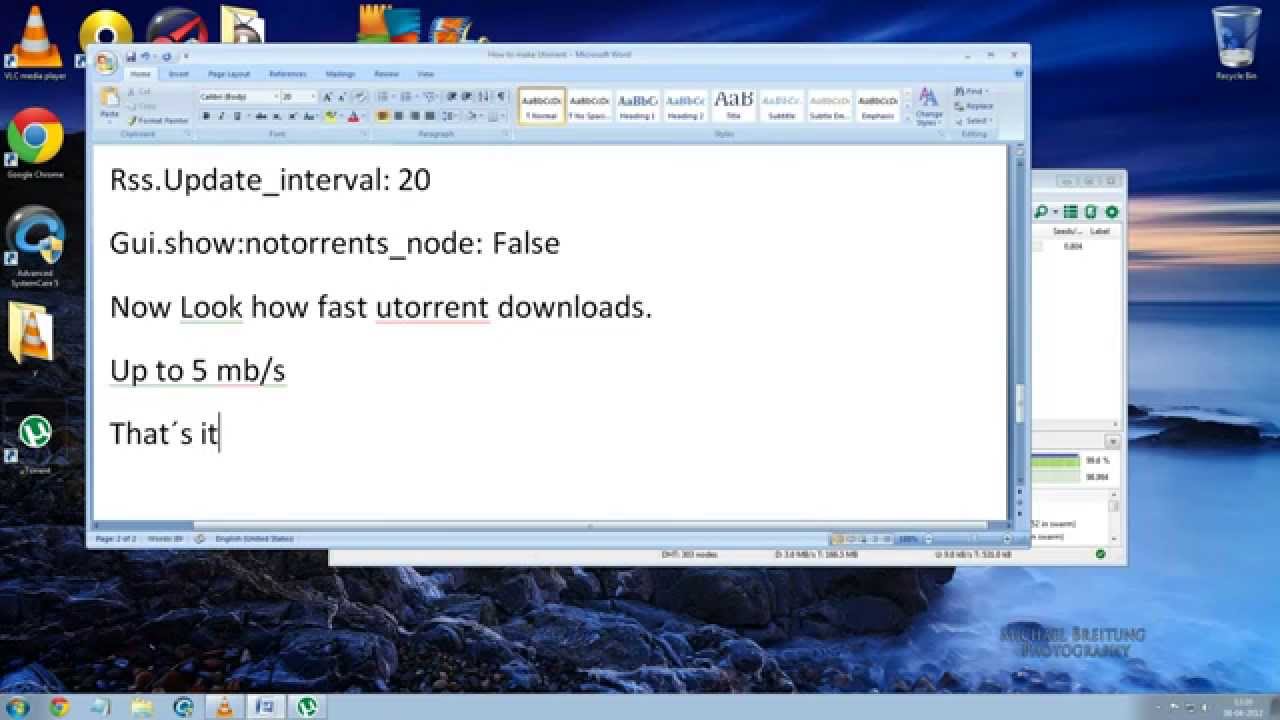Switch to the Review tab
This screenshot has width=1280, height=720.
tap(386, 74)
